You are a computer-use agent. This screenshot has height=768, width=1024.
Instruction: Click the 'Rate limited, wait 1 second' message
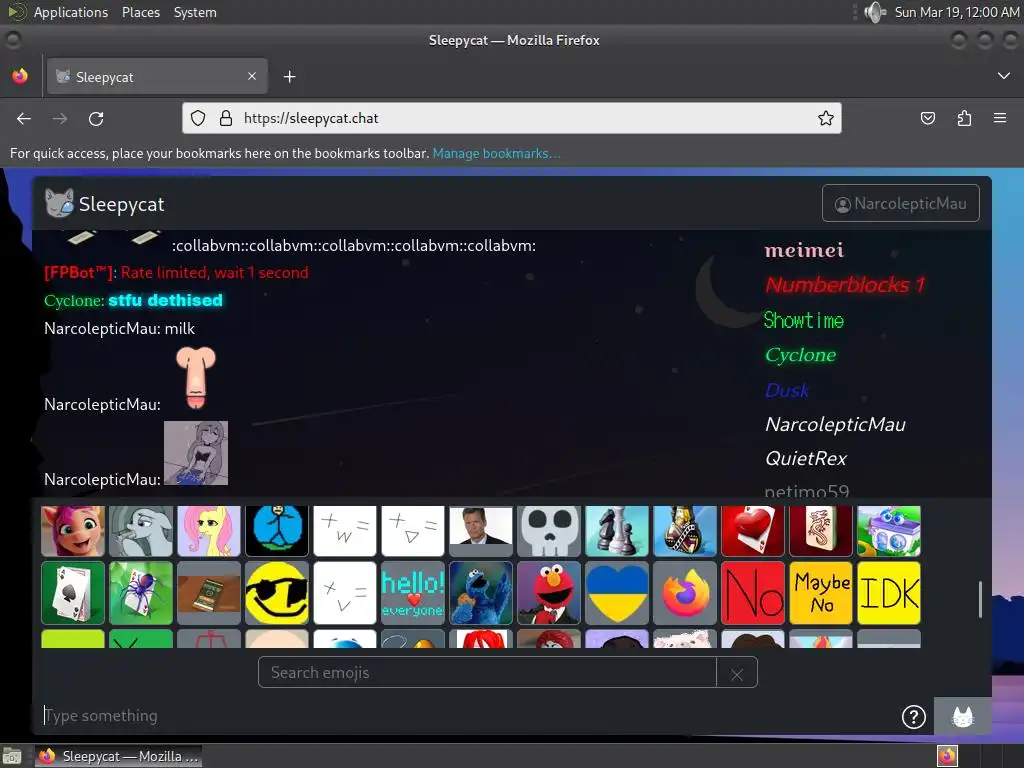214,273
